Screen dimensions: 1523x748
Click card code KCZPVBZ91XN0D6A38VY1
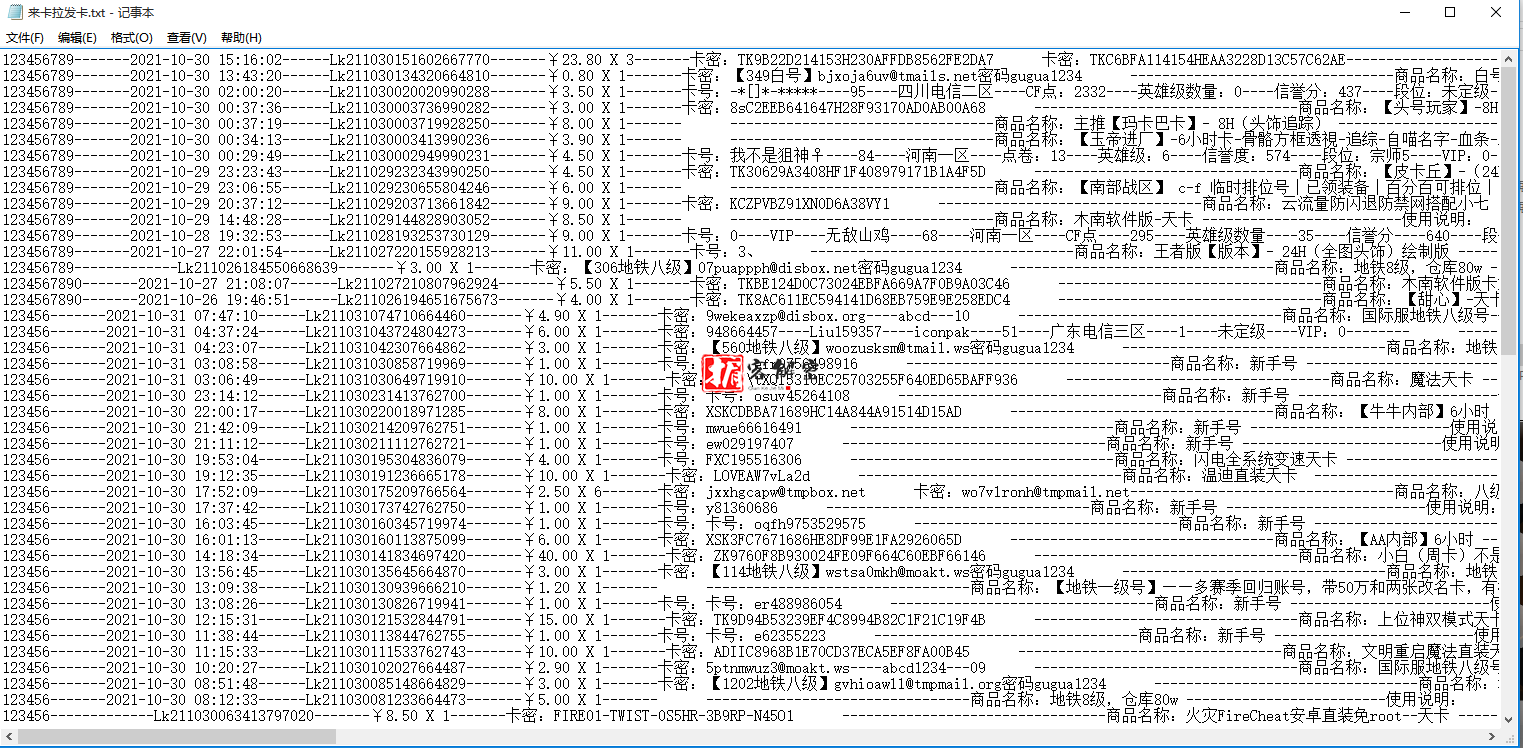coord(809,204)
